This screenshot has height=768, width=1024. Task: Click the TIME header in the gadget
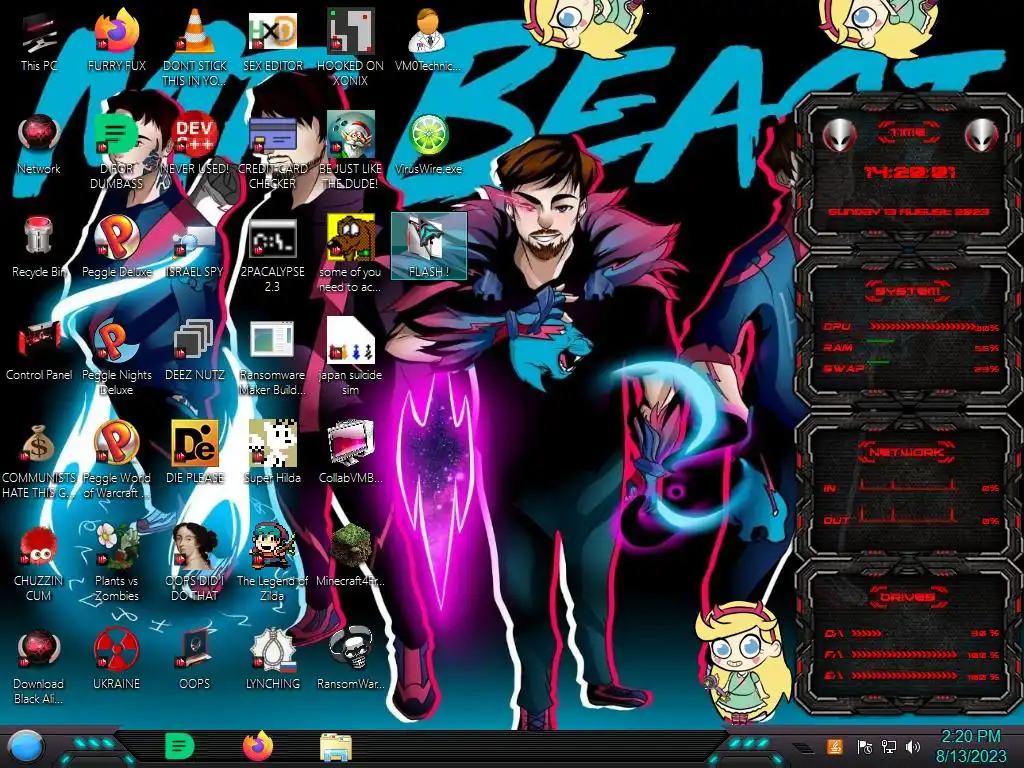click(x=908, y=133)
